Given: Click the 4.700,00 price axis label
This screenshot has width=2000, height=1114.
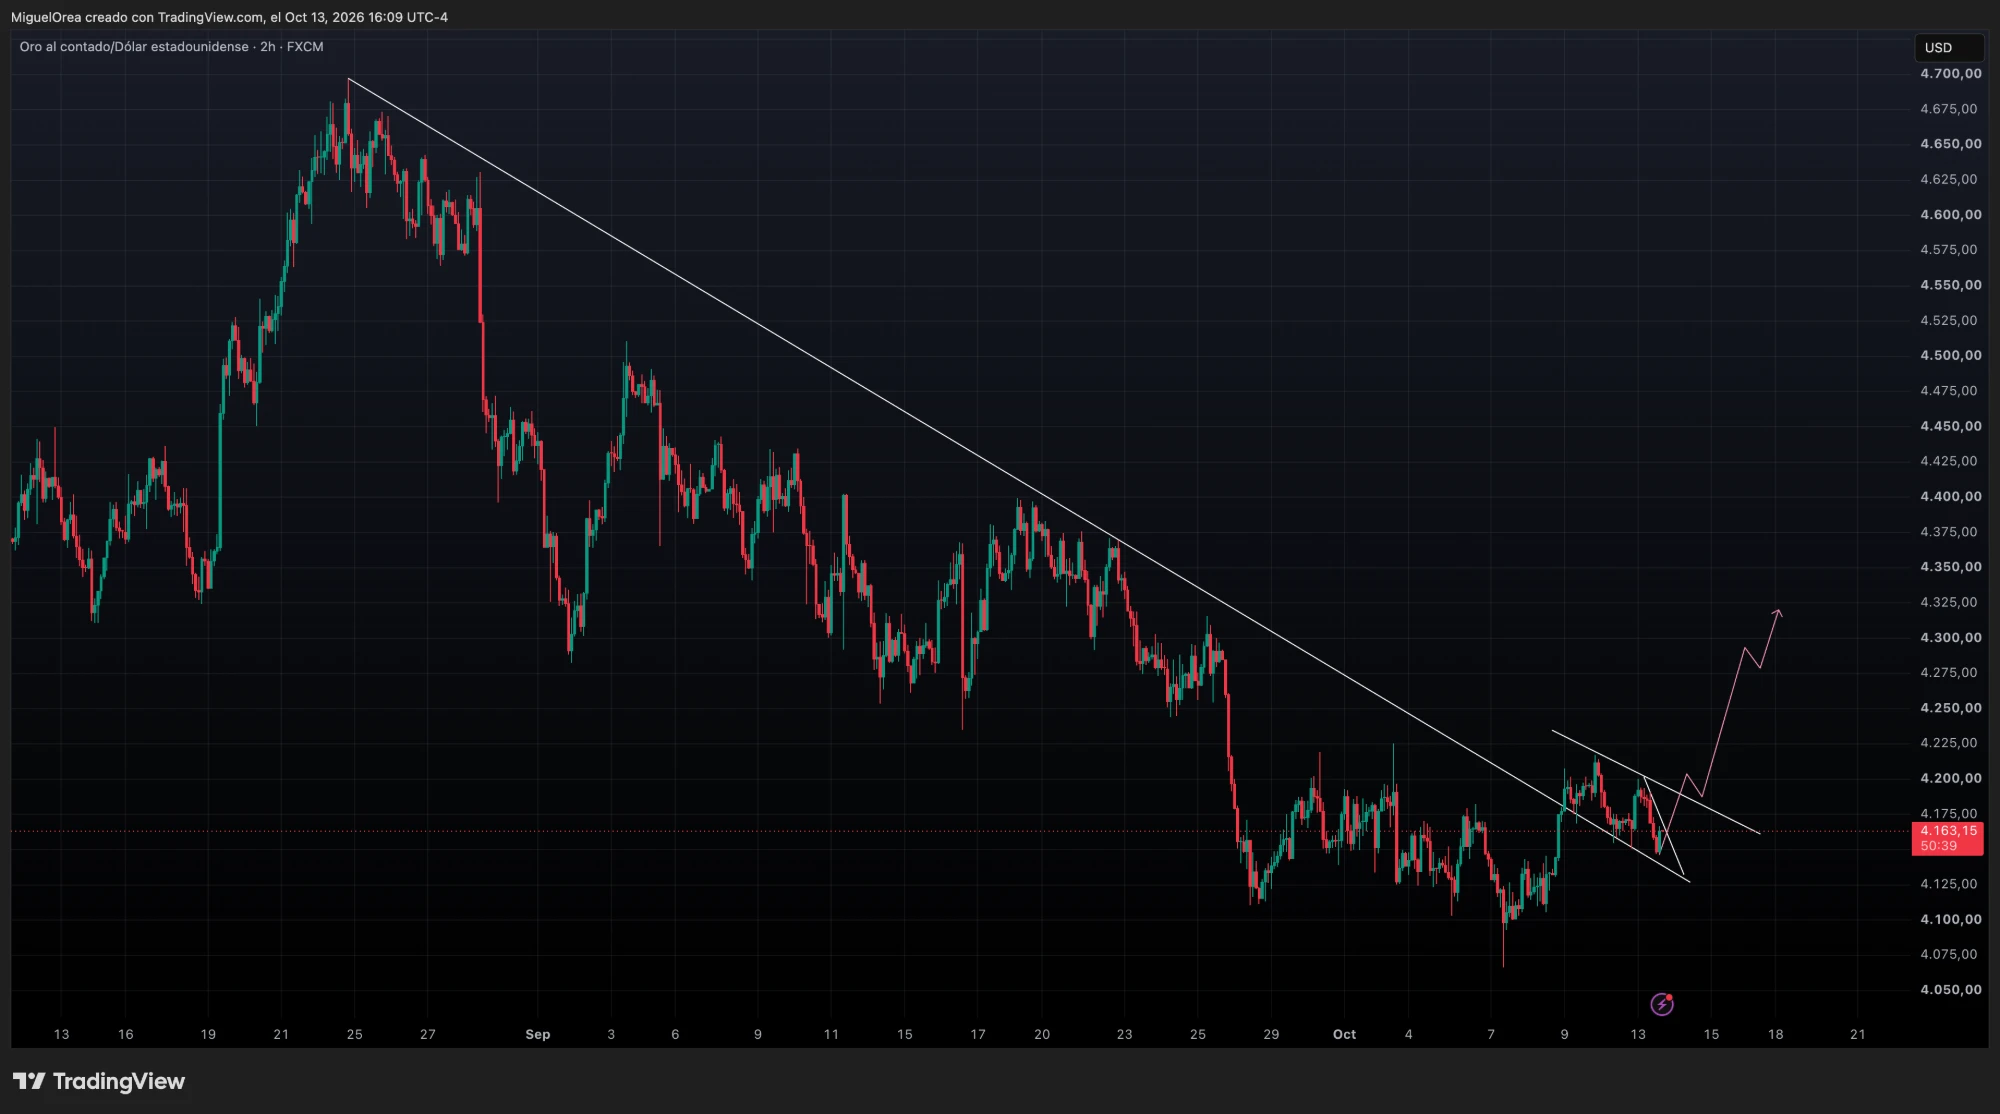Looking at the screenshot, I should 1950,74.
